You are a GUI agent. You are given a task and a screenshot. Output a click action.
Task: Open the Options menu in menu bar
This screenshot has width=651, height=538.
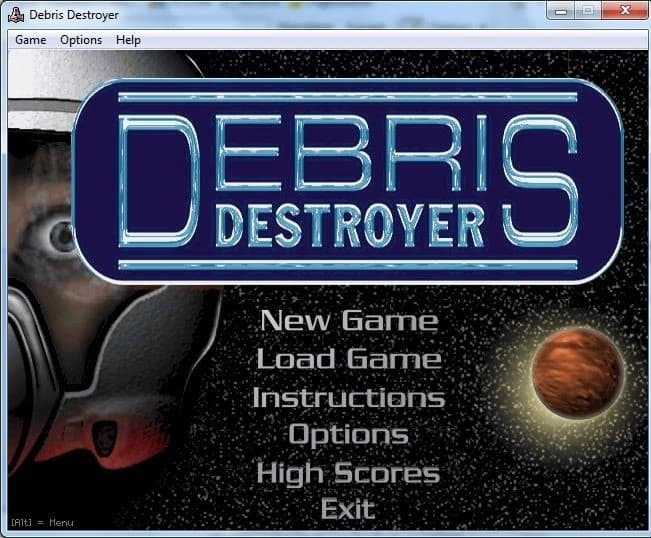tap(81, 40)
